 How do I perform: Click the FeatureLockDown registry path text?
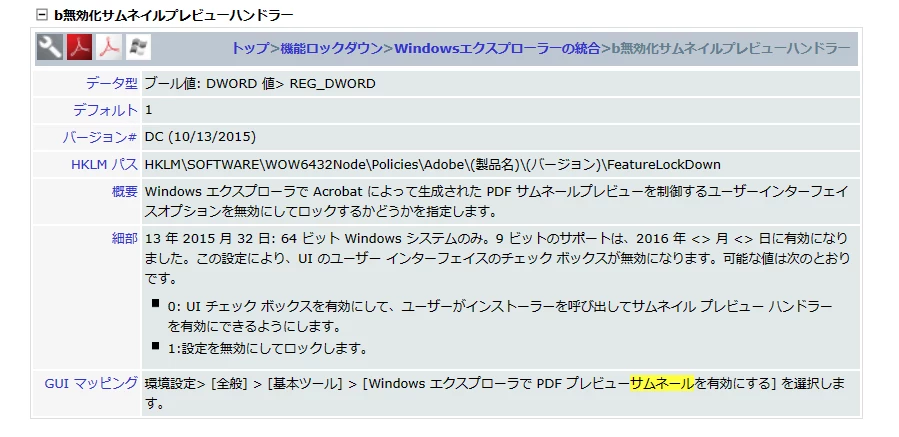(664, 165)
